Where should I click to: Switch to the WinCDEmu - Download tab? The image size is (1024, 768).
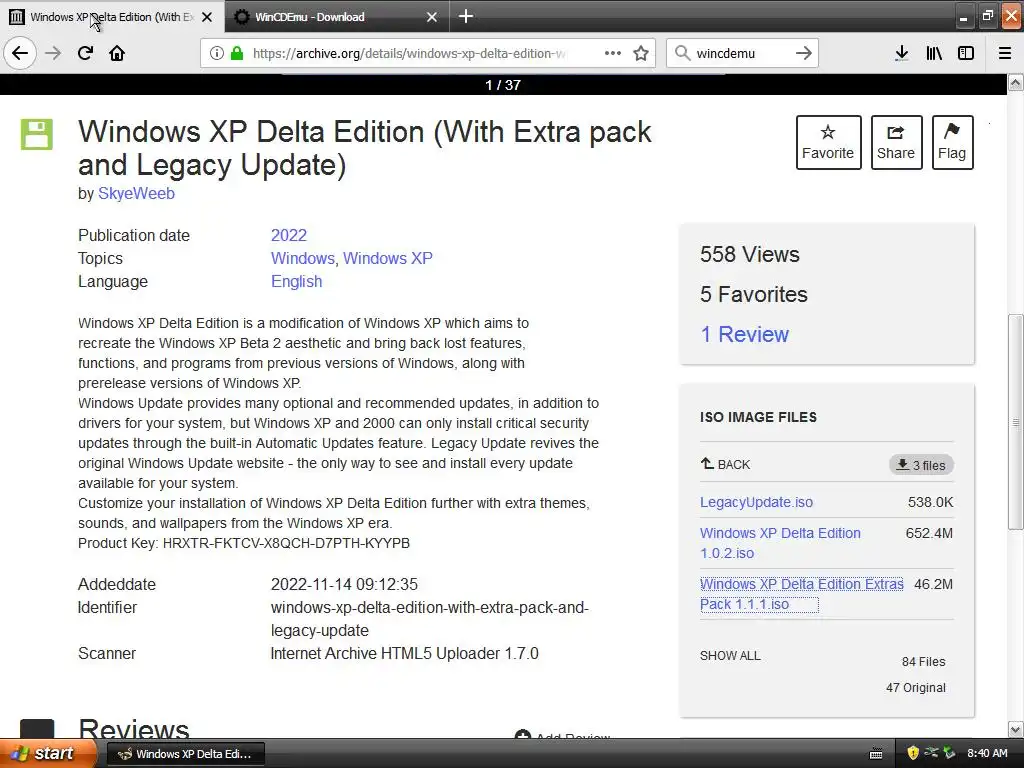click(x=336, y=17)
